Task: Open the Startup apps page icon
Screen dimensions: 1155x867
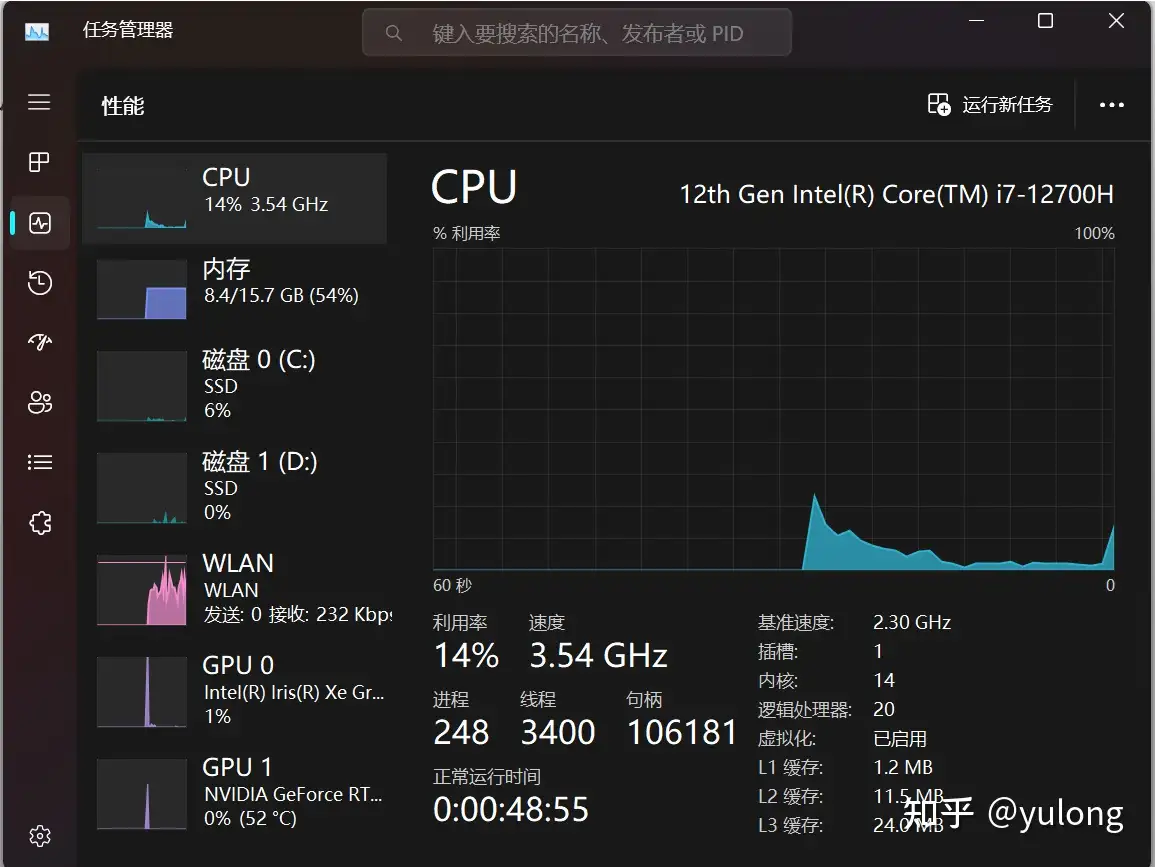Action: 40,342
